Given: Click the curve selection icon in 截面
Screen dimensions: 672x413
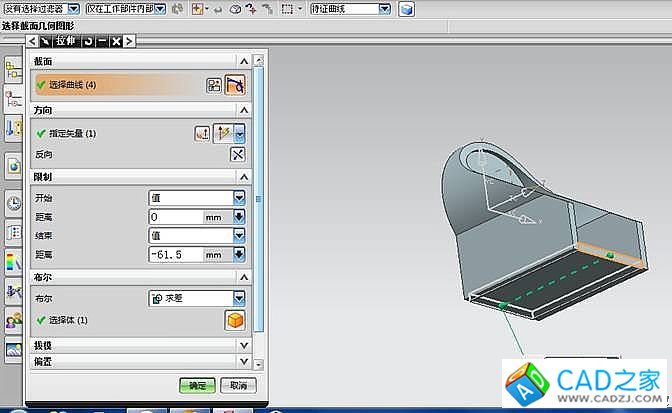Looking at the screenshot, I should pyautogui.click(x=235, y=85).
